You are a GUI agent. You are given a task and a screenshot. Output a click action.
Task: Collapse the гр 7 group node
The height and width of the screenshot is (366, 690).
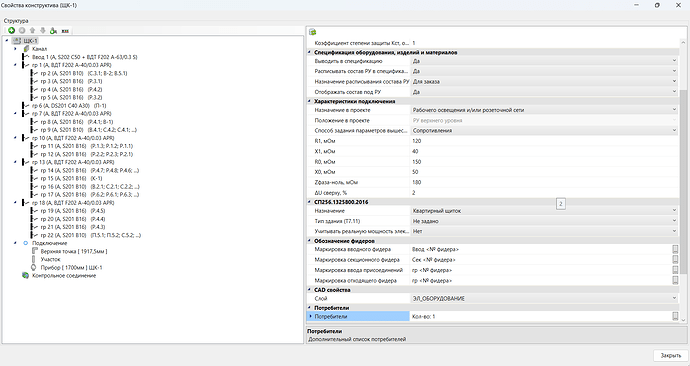(x=15, y=113)
